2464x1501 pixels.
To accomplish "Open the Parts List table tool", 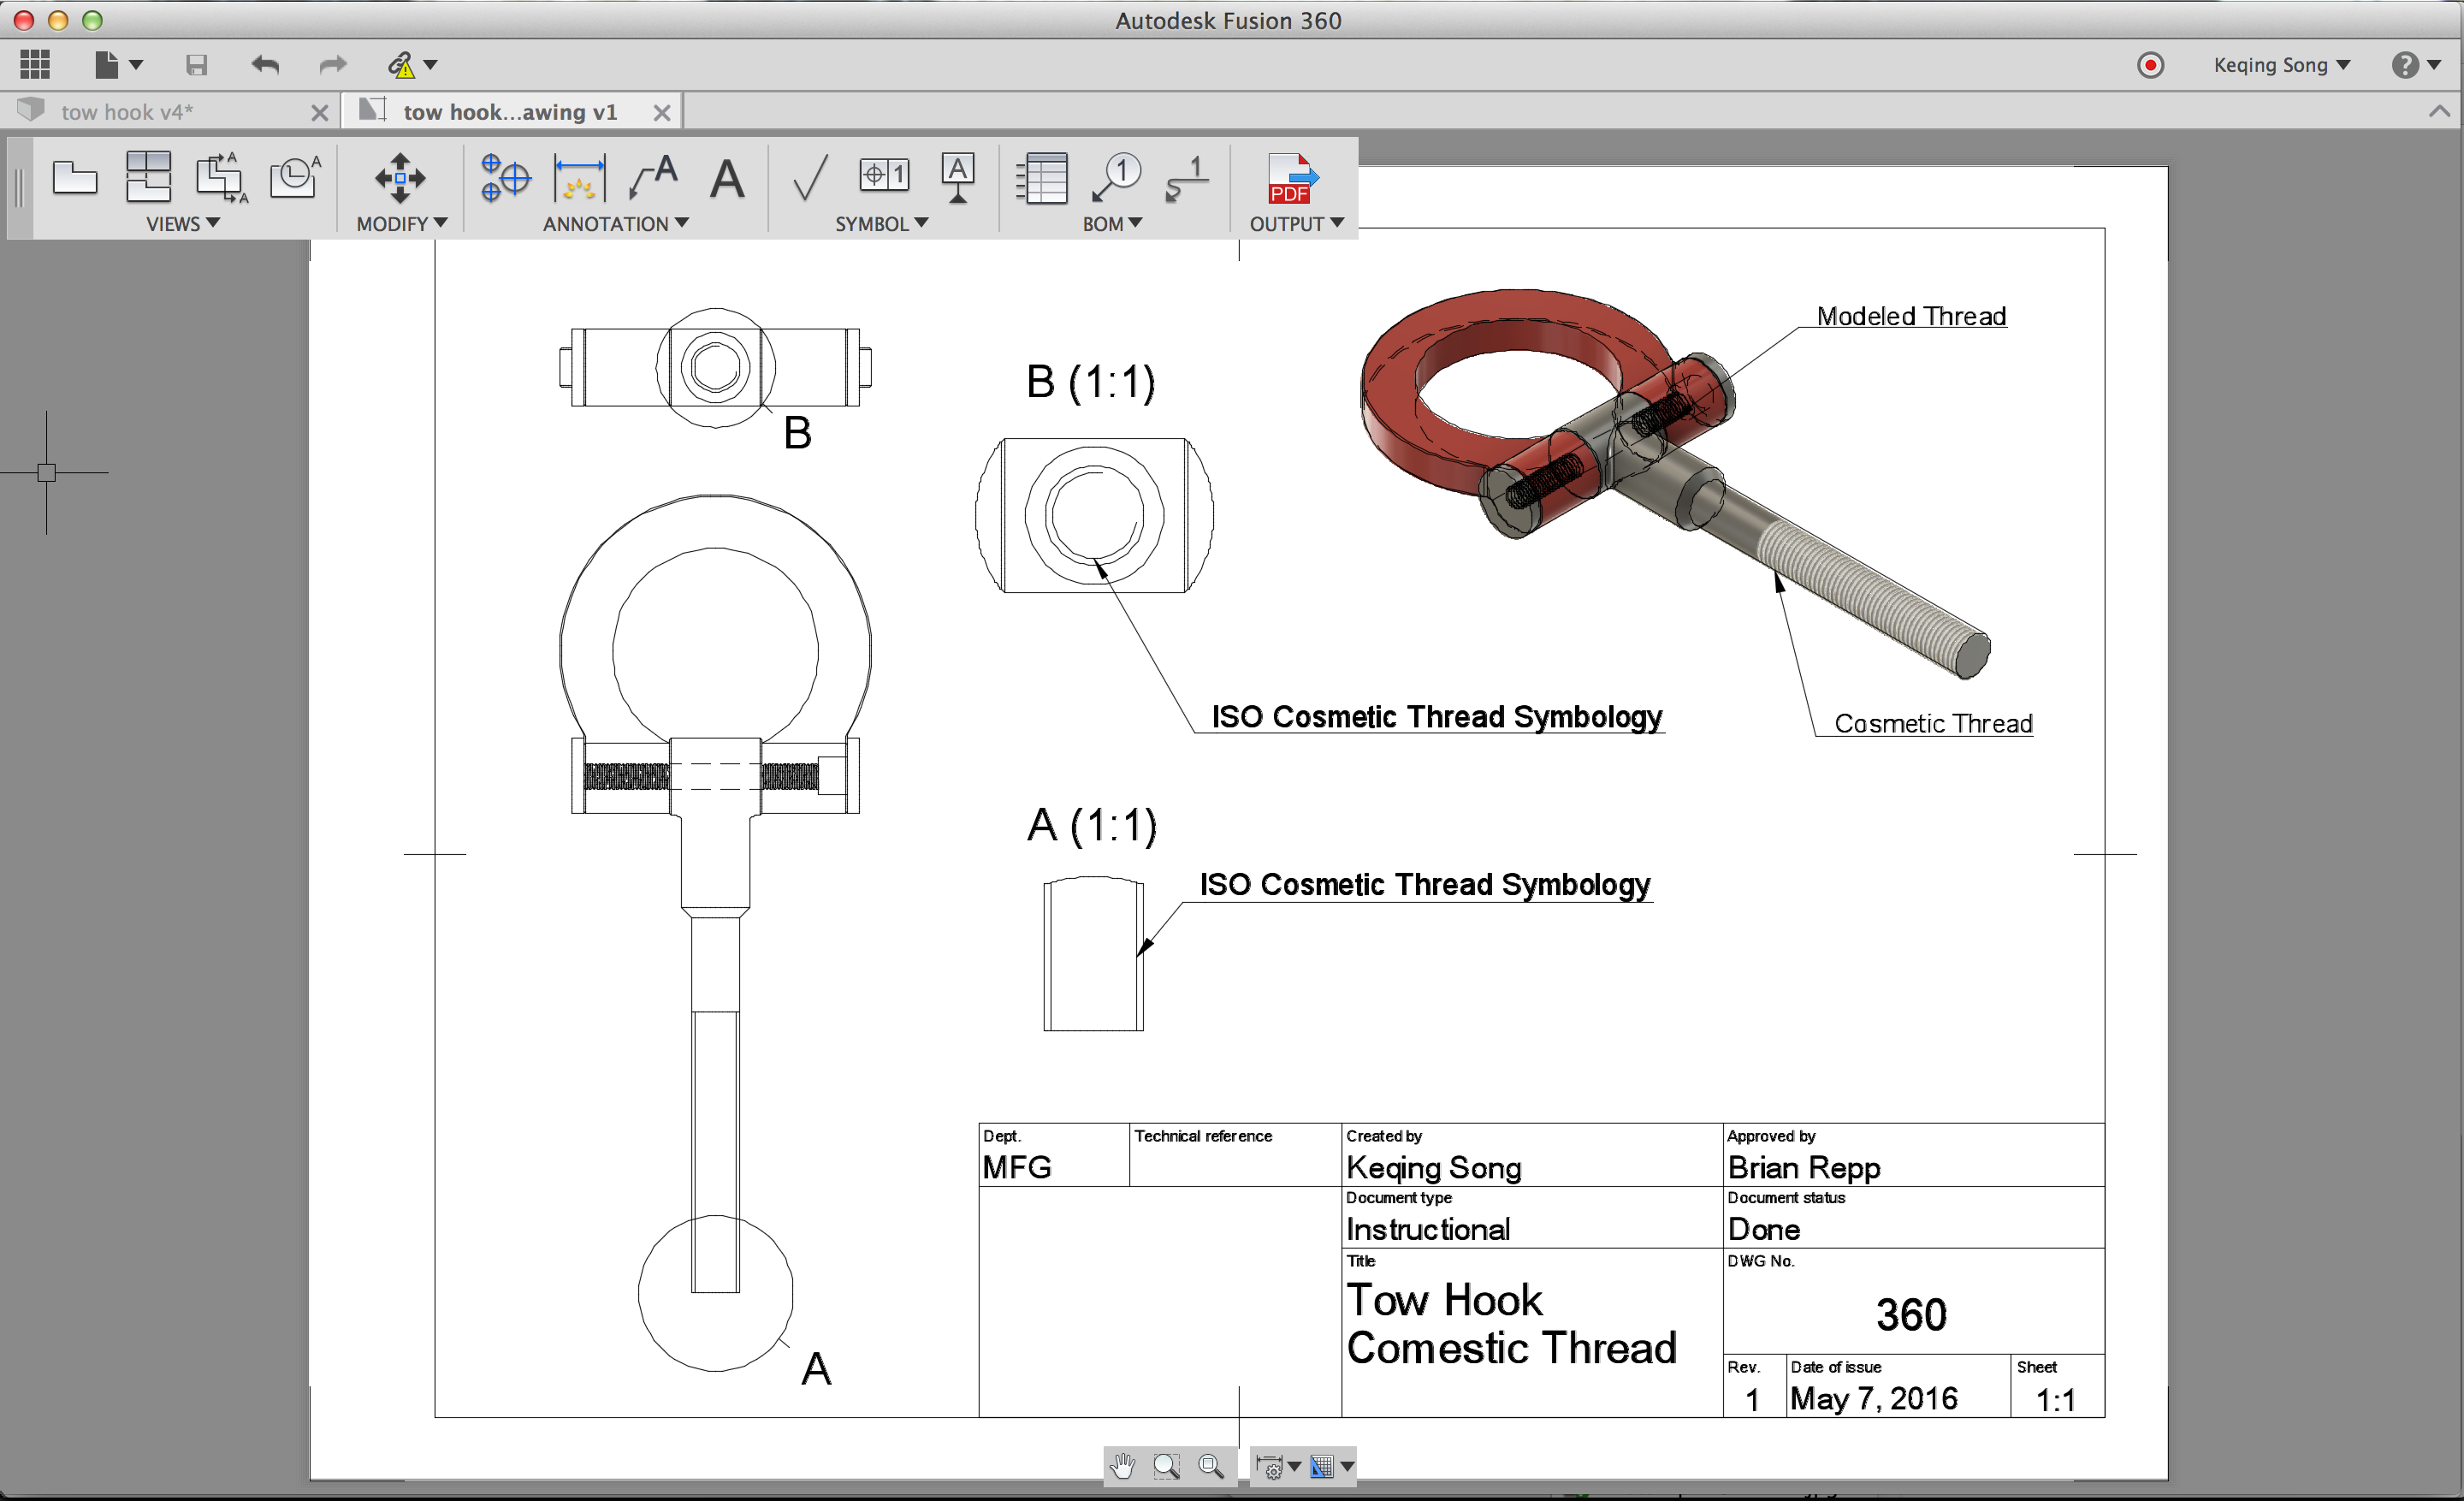I will pos(1042,178).
